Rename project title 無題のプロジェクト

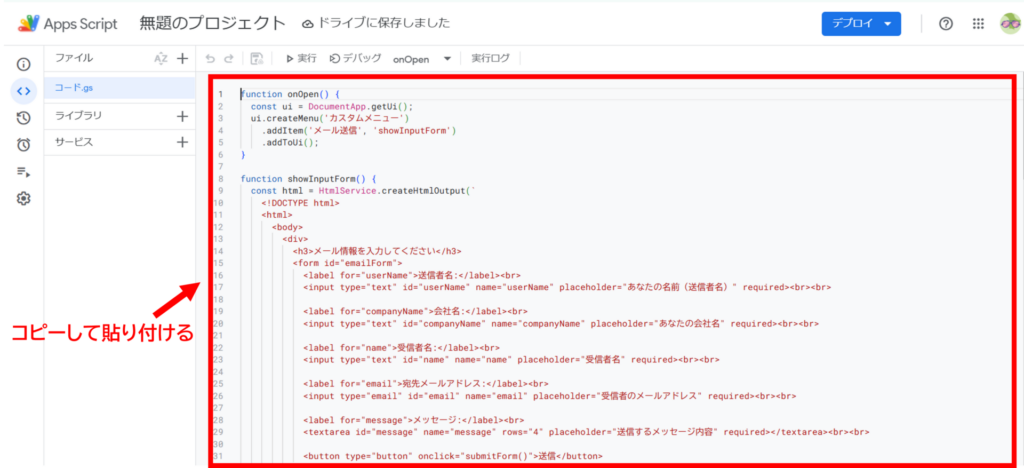pyautogui.click(x=213, y=23)
